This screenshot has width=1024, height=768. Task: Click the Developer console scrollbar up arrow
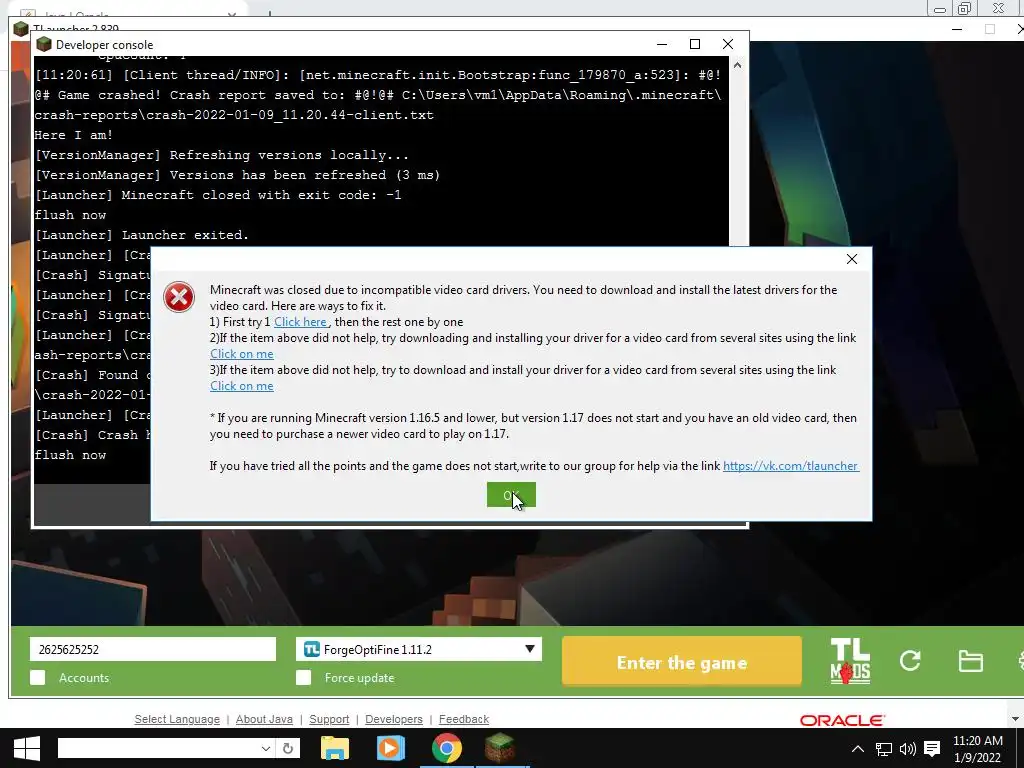tap(737, 65)
